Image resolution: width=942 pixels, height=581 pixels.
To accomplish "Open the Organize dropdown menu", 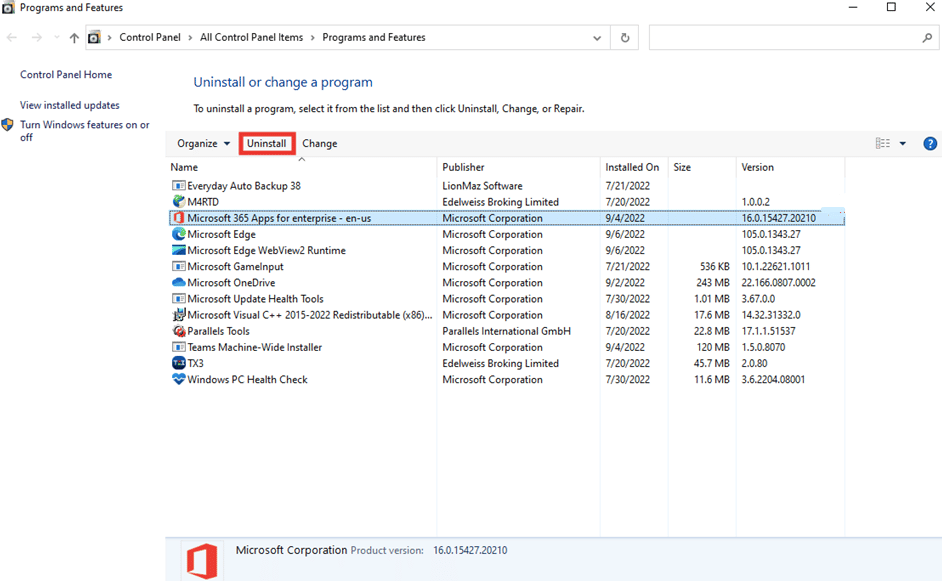I will [x=203, y=143].
